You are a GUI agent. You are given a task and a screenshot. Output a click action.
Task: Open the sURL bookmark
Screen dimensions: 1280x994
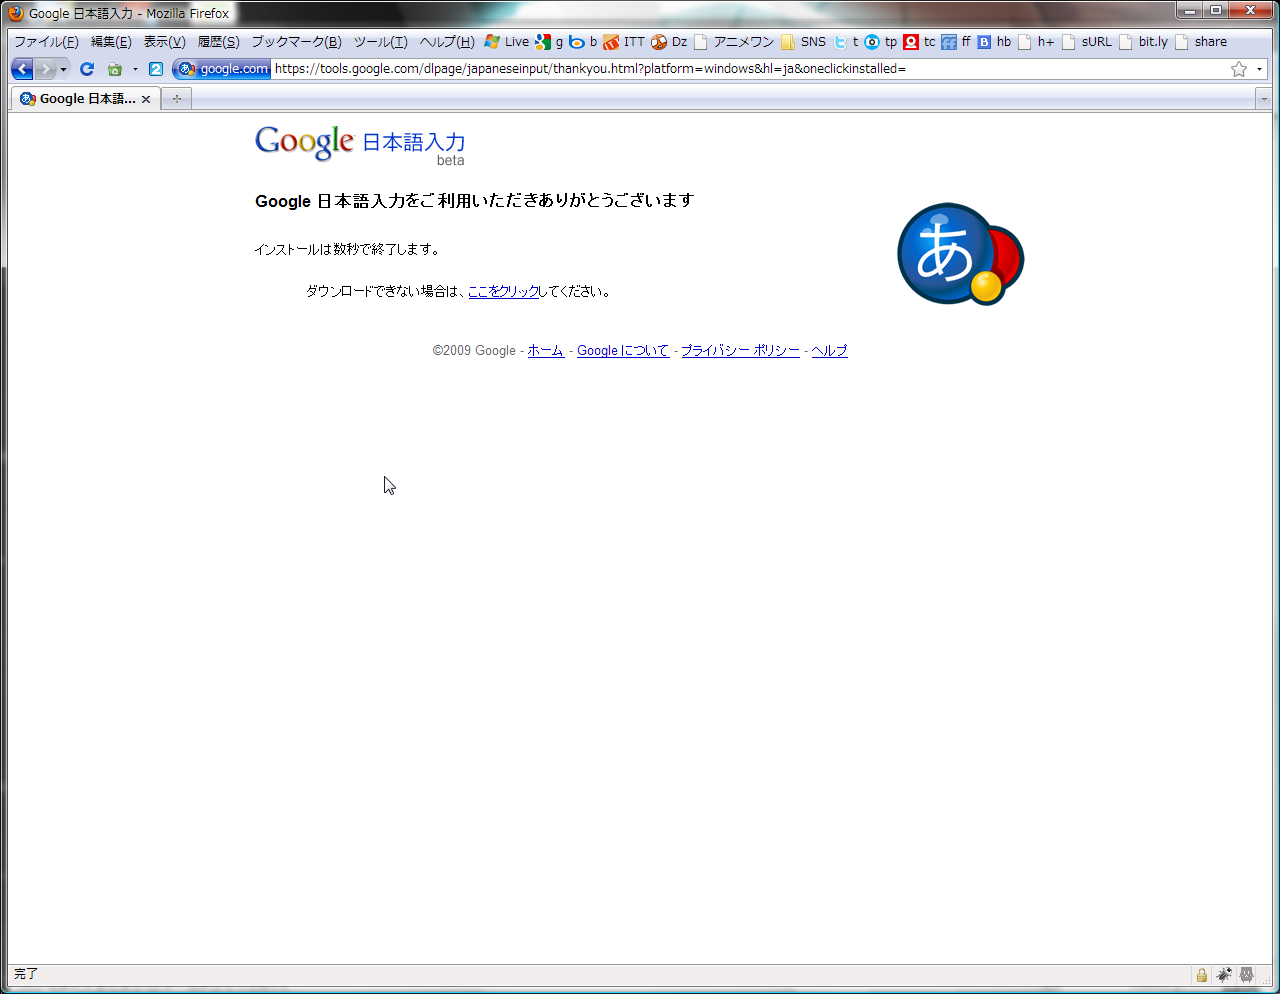(1087, 42)
